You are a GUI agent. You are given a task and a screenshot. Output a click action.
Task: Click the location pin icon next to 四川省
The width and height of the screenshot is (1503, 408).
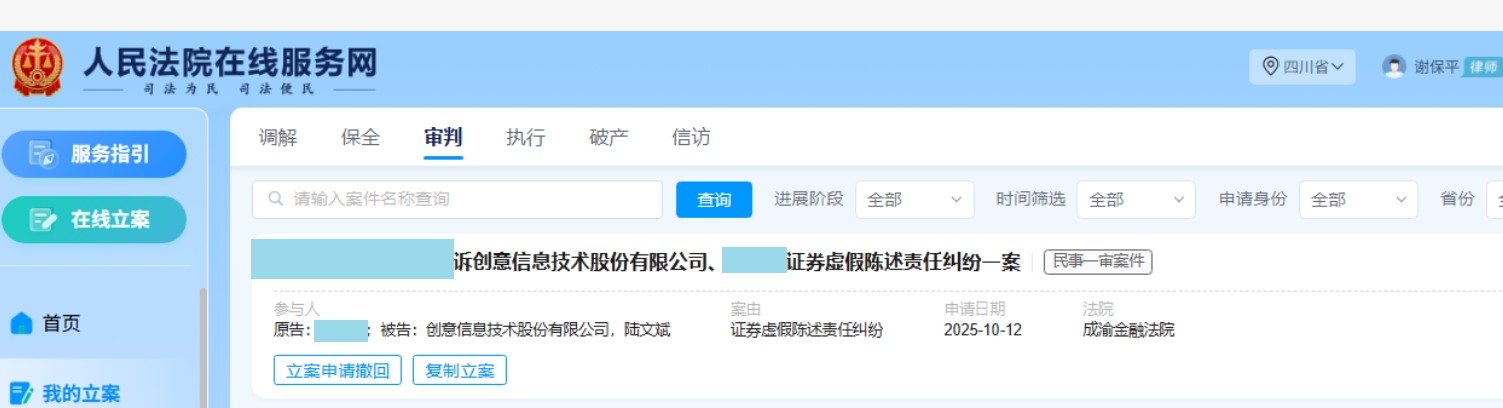click(1271, 67)
